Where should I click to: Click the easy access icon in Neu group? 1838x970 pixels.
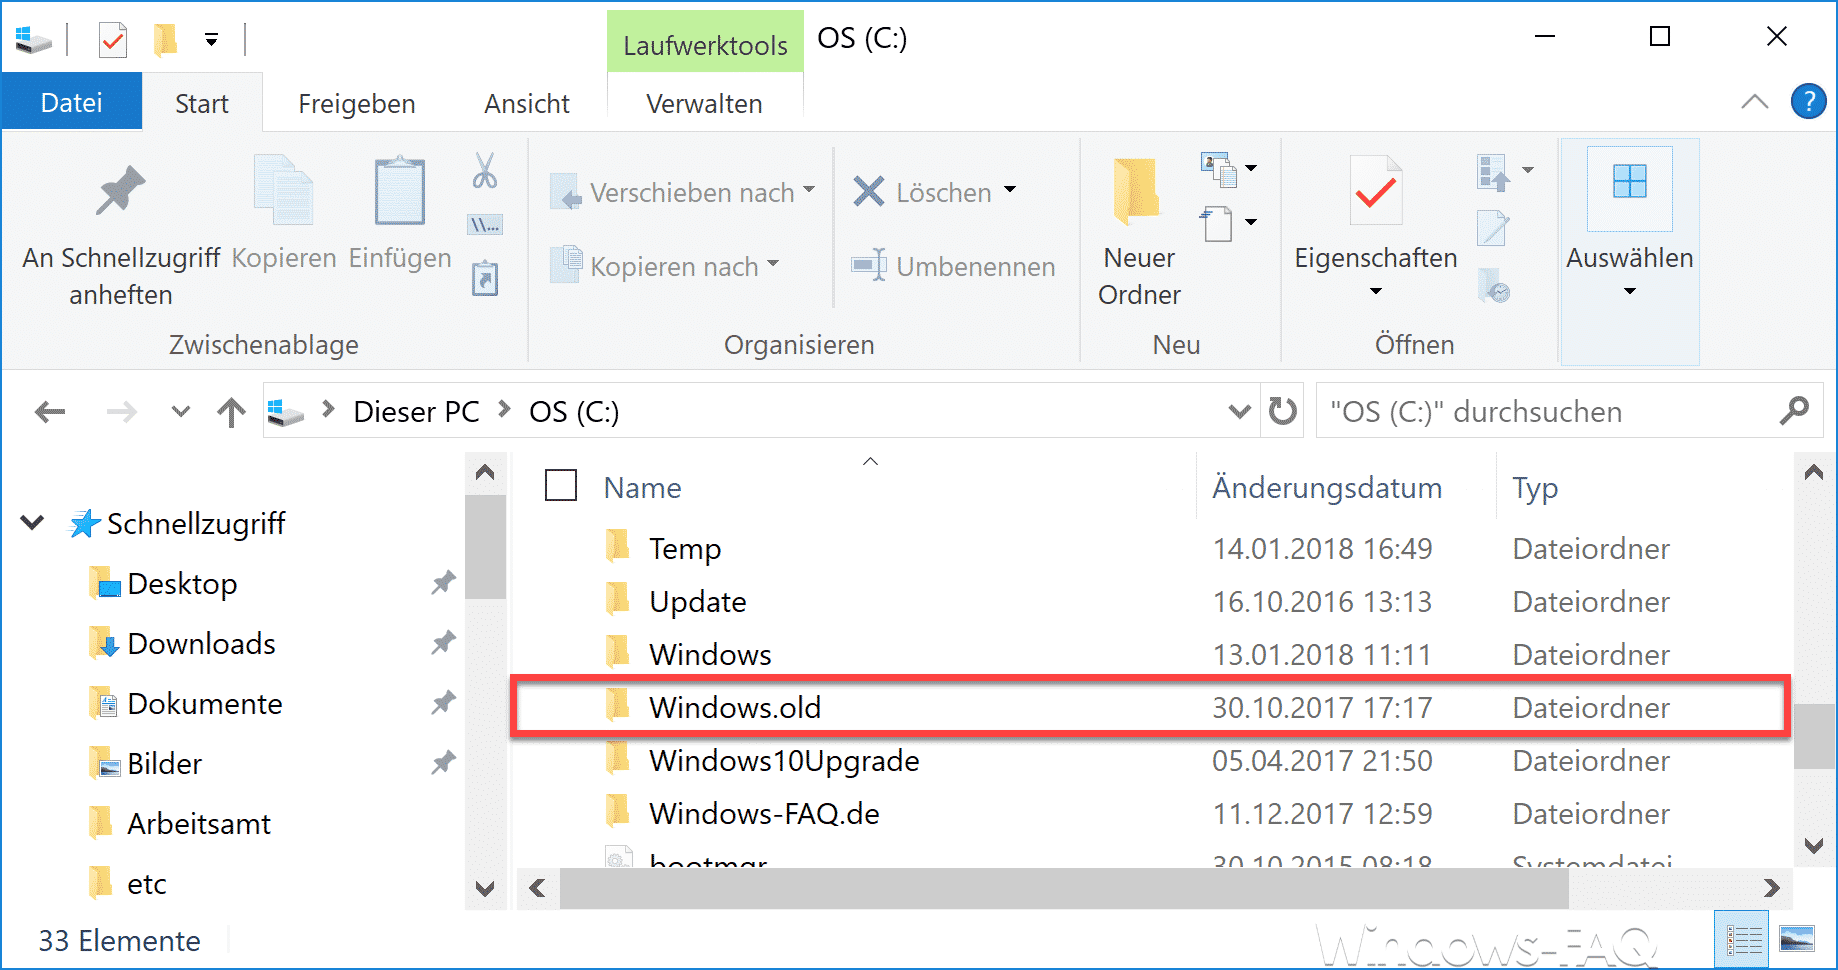tap(1216, 223)
